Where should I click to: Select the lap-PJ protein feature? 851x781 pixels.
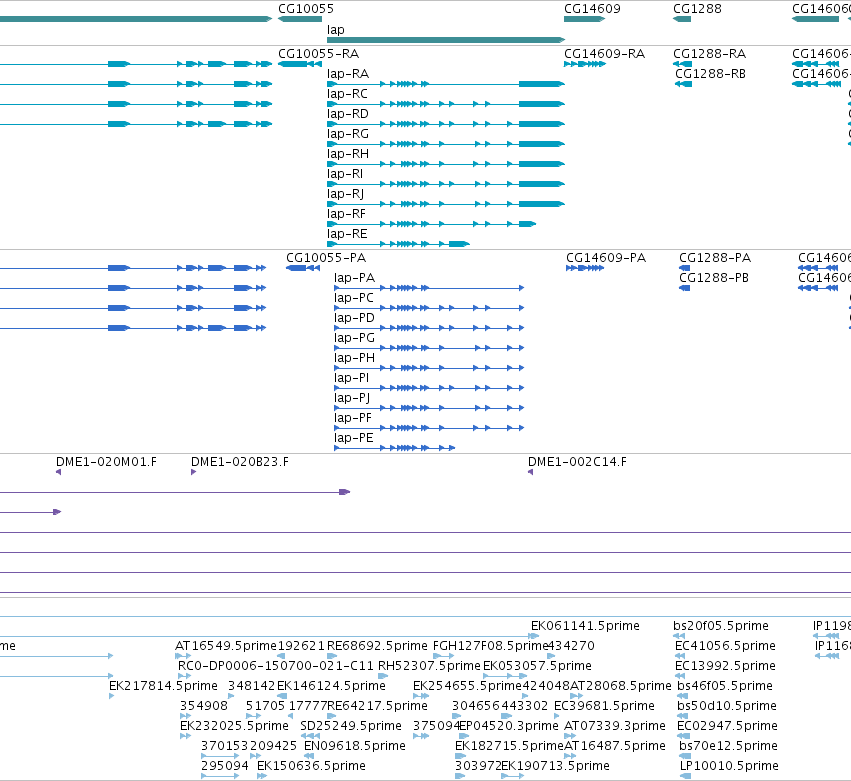(429, 408)
